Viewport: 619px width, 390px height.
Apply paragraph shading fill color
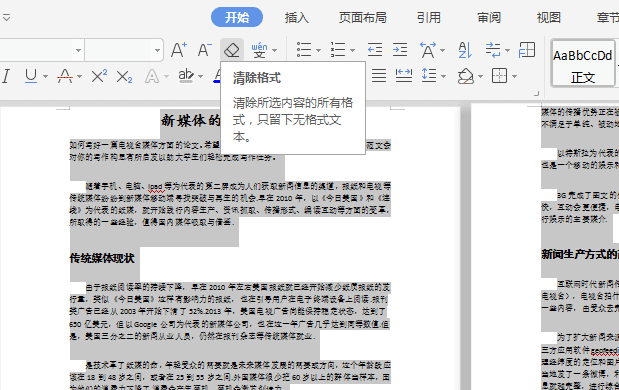click(x=466, y=76)
